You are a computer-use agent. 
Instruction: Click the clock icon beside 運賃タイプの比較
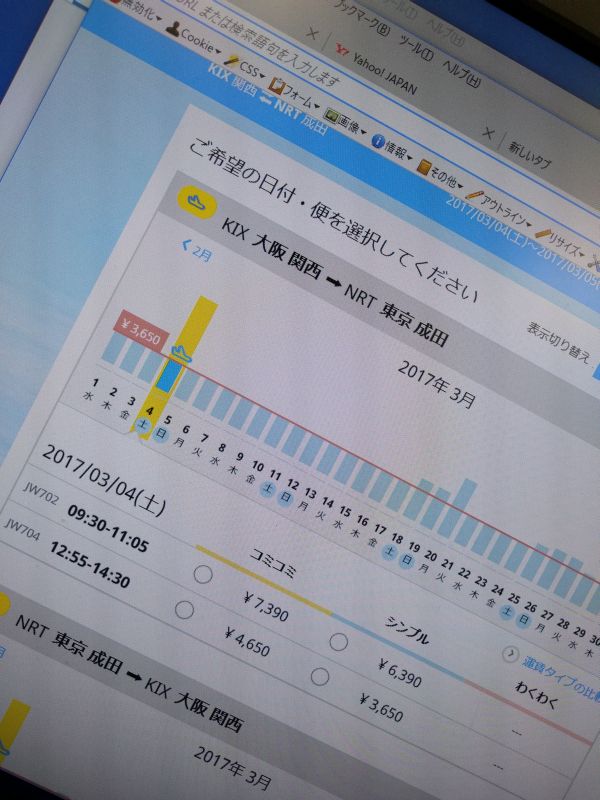pyautogui.click(x=510, y=654)
